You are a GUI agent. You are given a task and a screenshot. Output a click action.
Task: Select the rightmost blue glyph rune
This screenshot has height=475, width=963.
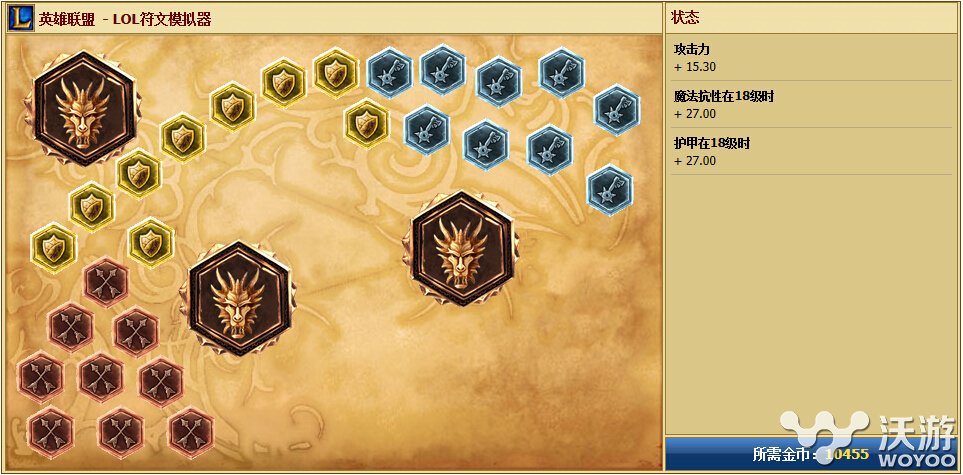(617, 111)
